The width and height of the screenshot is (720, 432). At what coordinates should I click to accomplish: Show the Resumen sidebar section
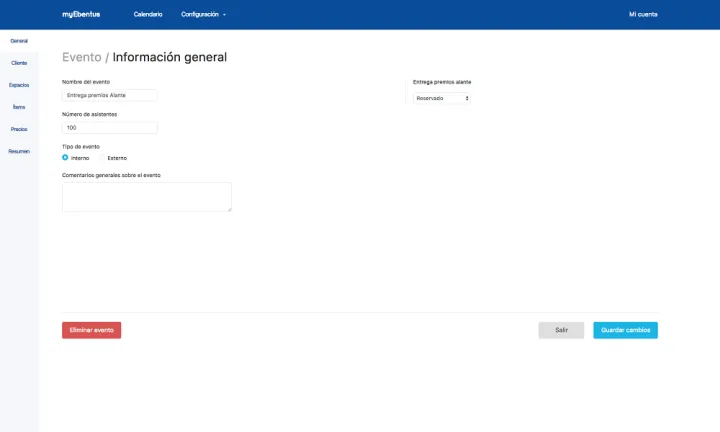19,151
